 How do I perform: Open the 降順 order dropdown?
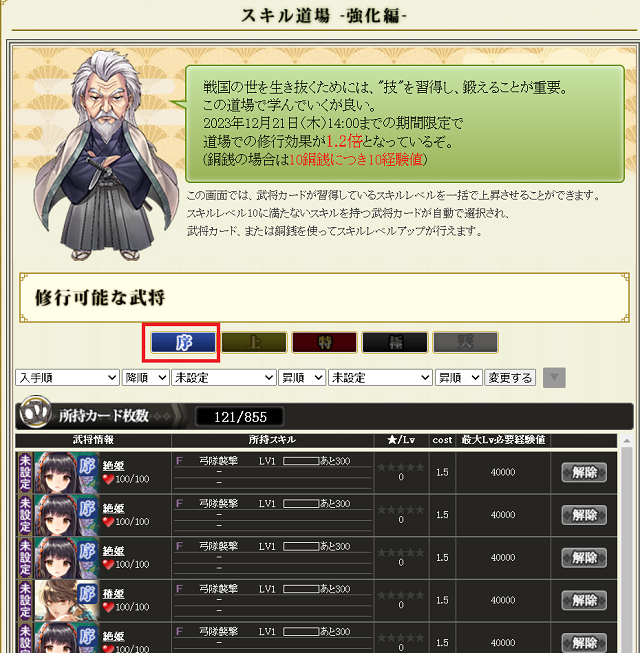tap(145, 378)
